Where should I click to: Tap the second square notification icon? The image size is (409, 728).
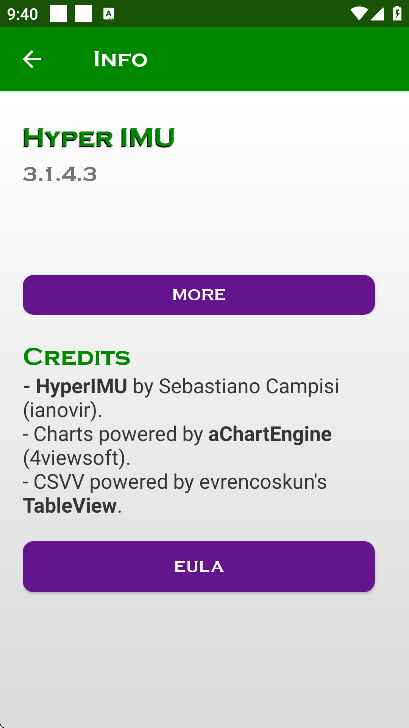click(84, 14)
